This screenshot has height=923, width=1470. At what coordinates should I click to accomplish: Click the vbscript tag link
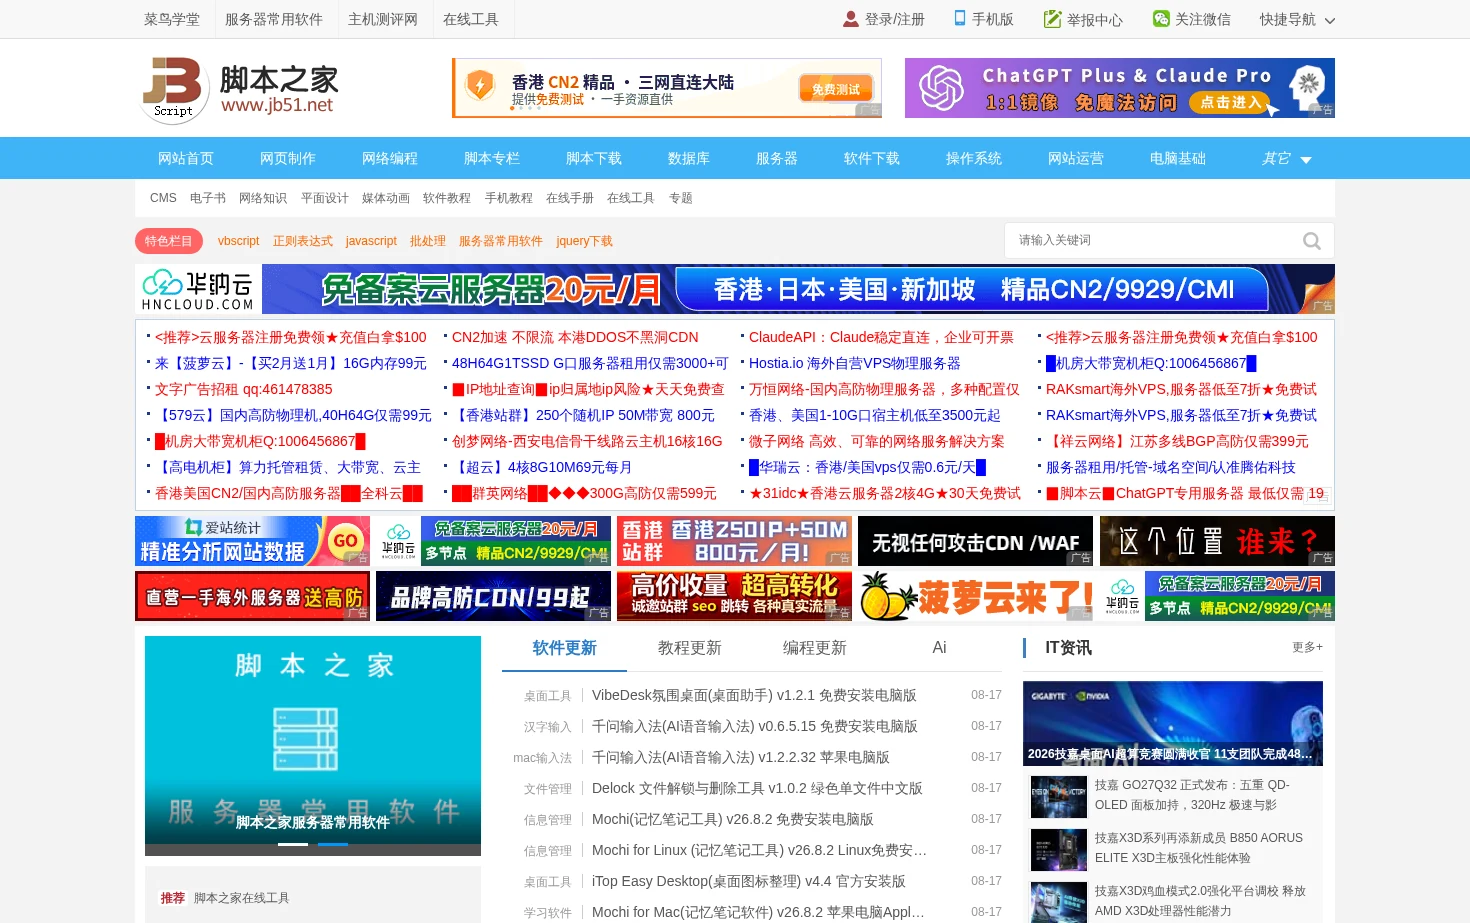tap(238, 241)
